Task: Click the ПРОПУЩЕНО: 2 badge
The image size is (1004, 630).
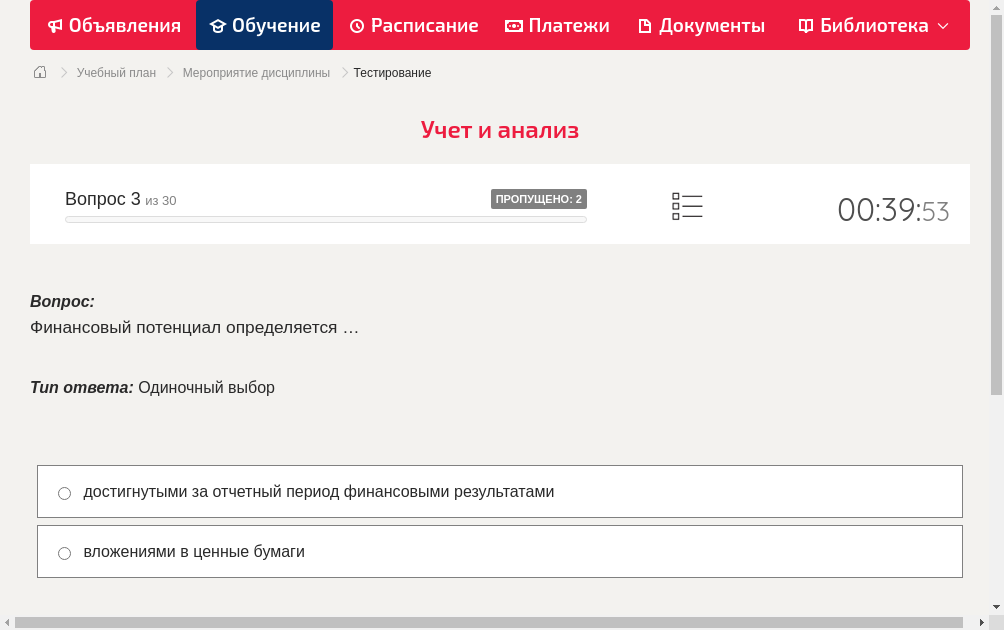Action: point(540,199)
